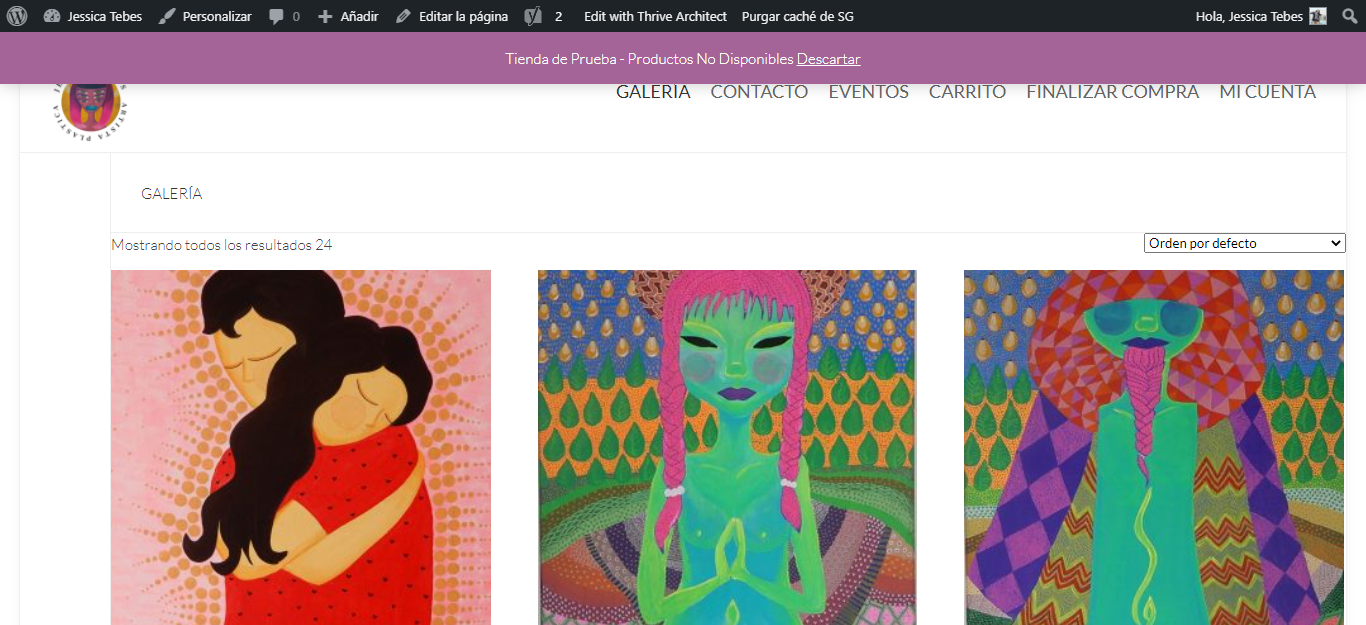Expand the Orden por defecto sorting dropdown
1366x625 pixels.
[1245, 243]
